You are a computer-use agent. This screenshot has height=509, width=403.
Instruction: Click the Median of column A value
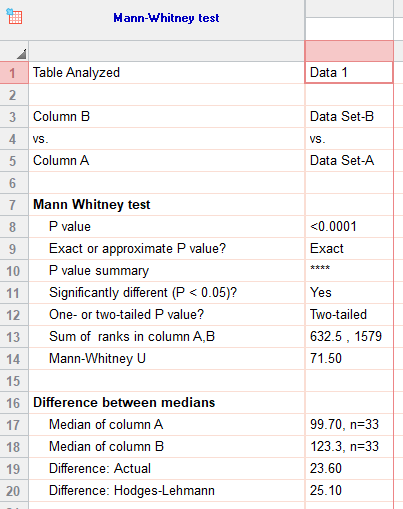coord(349,425)
